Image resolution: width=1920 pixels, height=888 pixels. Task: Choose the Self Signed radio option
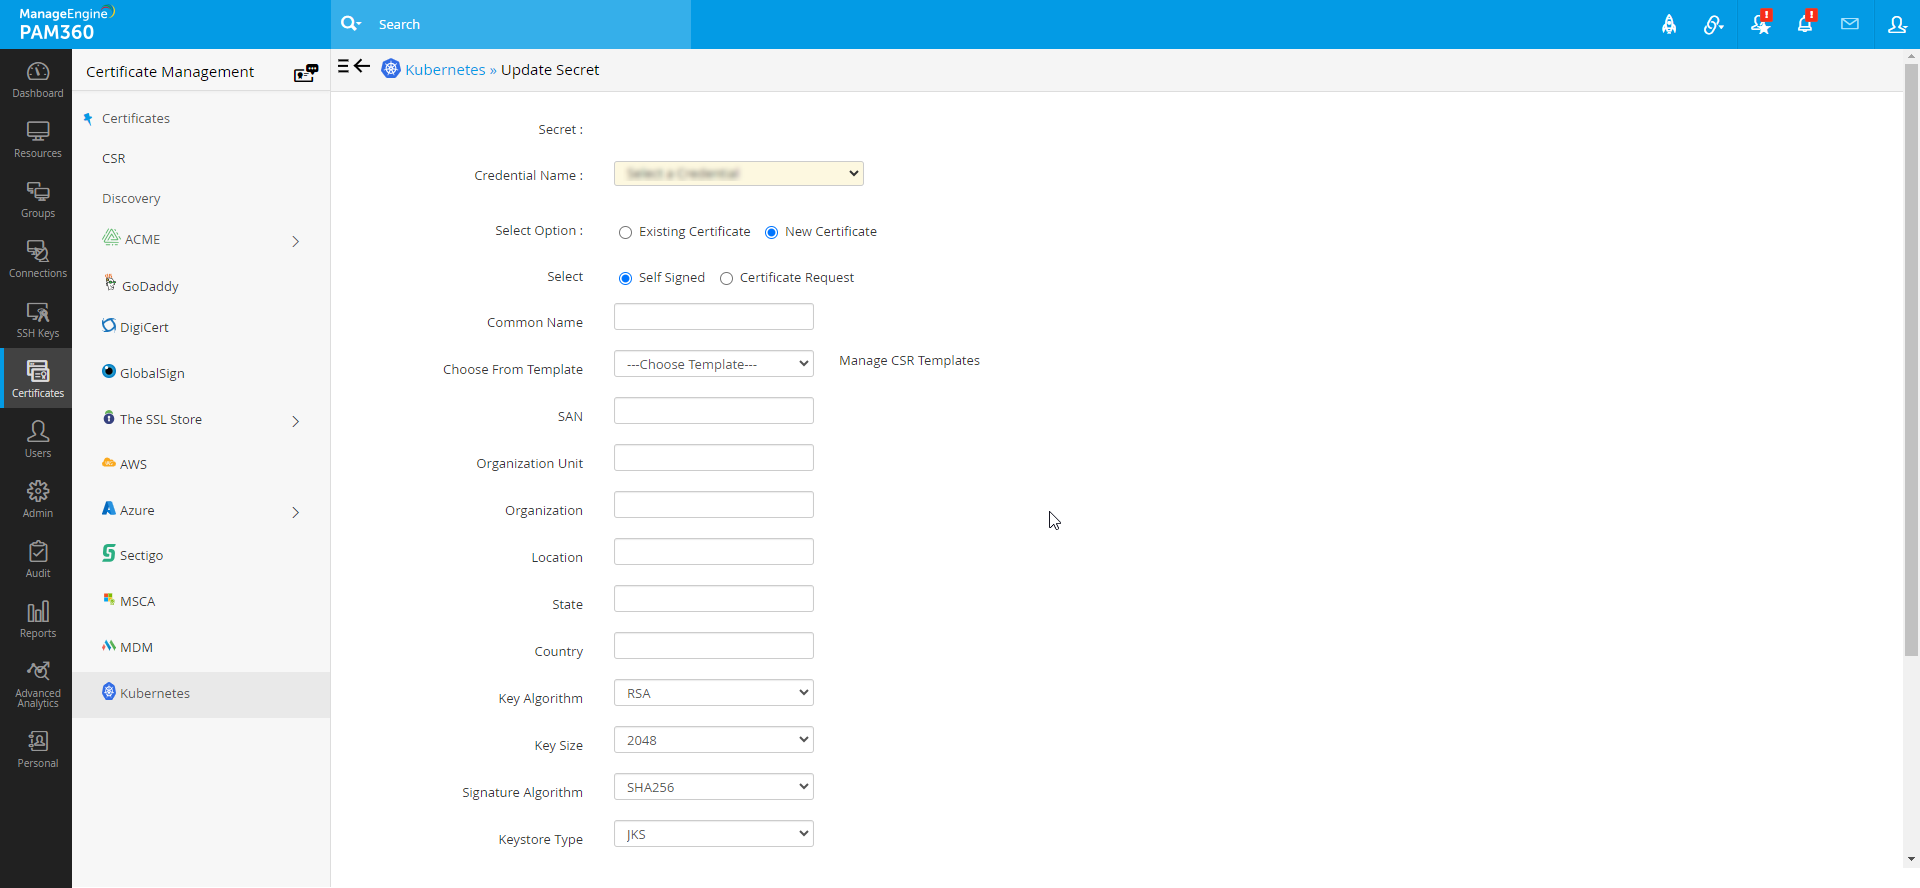point(625,278)
